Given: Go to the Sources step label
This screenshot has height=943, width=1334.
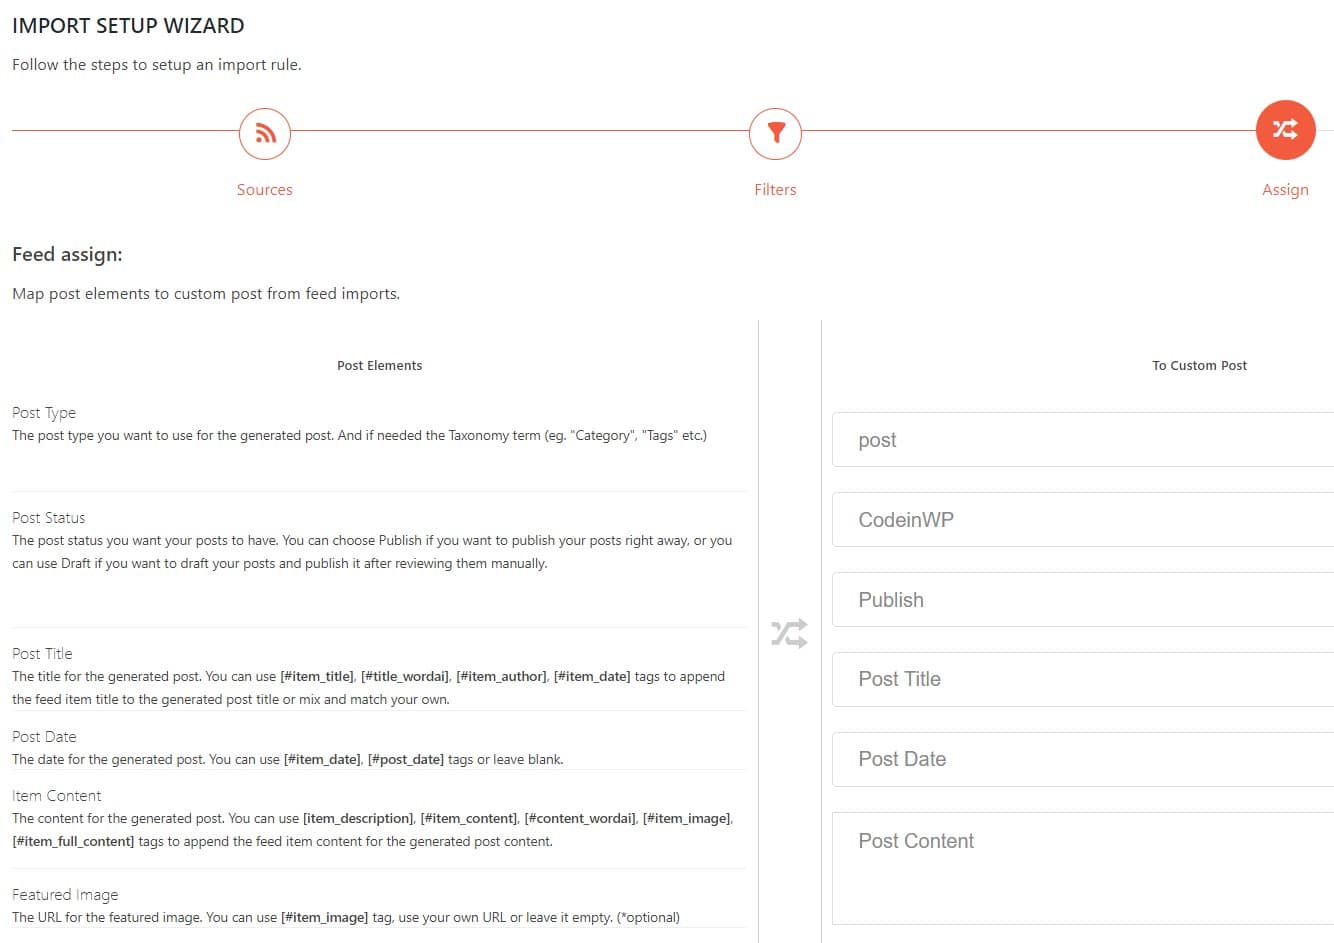Looking at the screenshot, I should click(x=265, y=190).
